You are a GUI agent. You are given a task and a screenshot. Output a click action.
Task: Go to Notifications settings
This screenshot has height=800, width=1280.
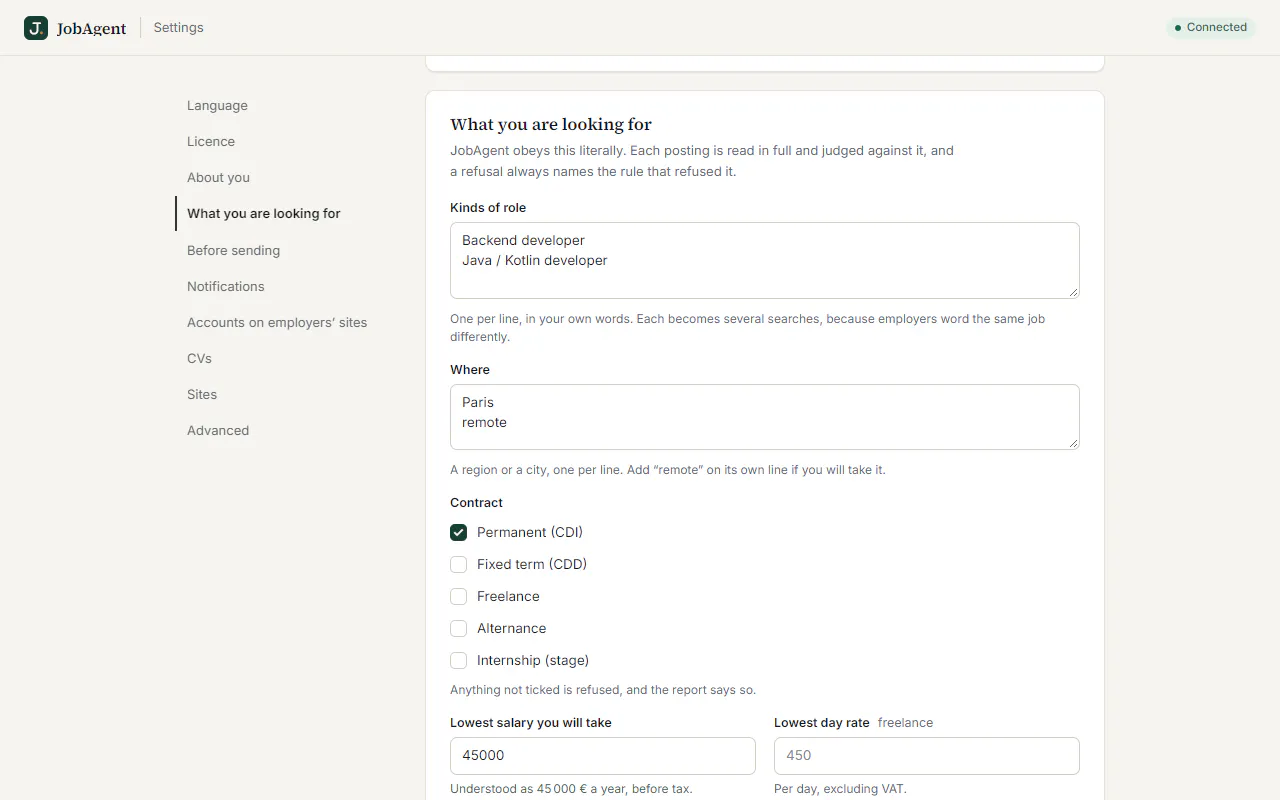pos(226,286)
